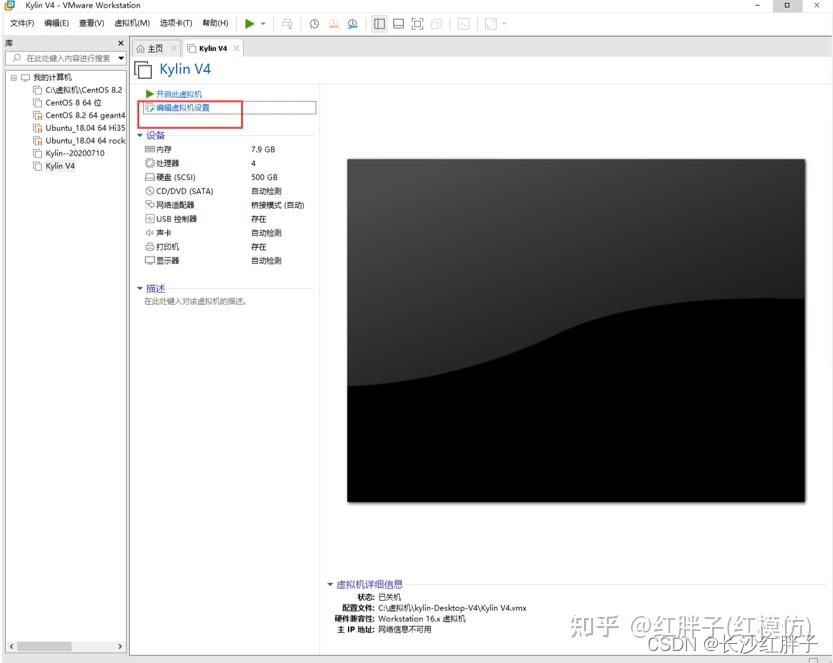Click the library search input field
The height and width of the screenshot is (663, 833).
click(61, 58)
